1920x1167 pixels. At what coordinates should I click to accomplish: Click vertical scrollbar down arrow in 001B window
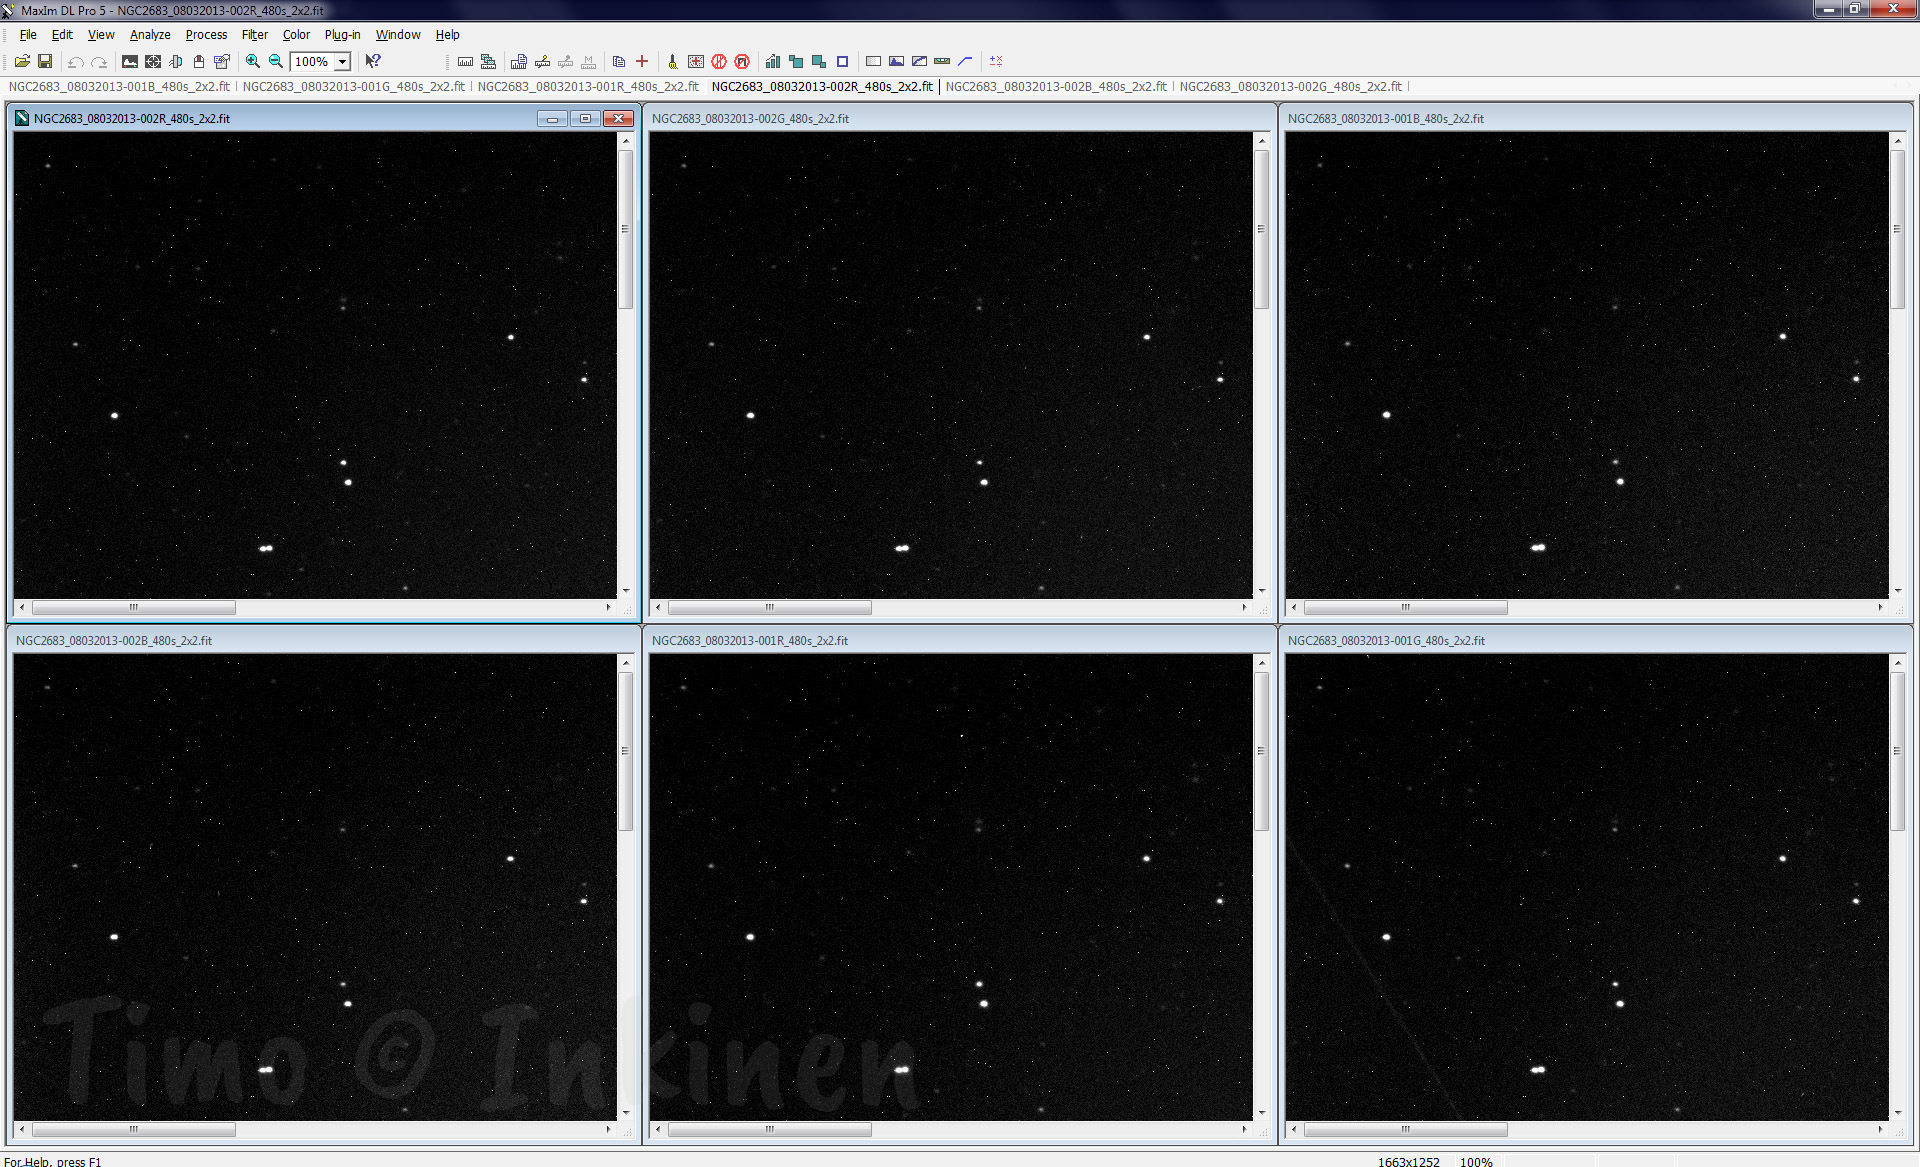(1897, 591)
